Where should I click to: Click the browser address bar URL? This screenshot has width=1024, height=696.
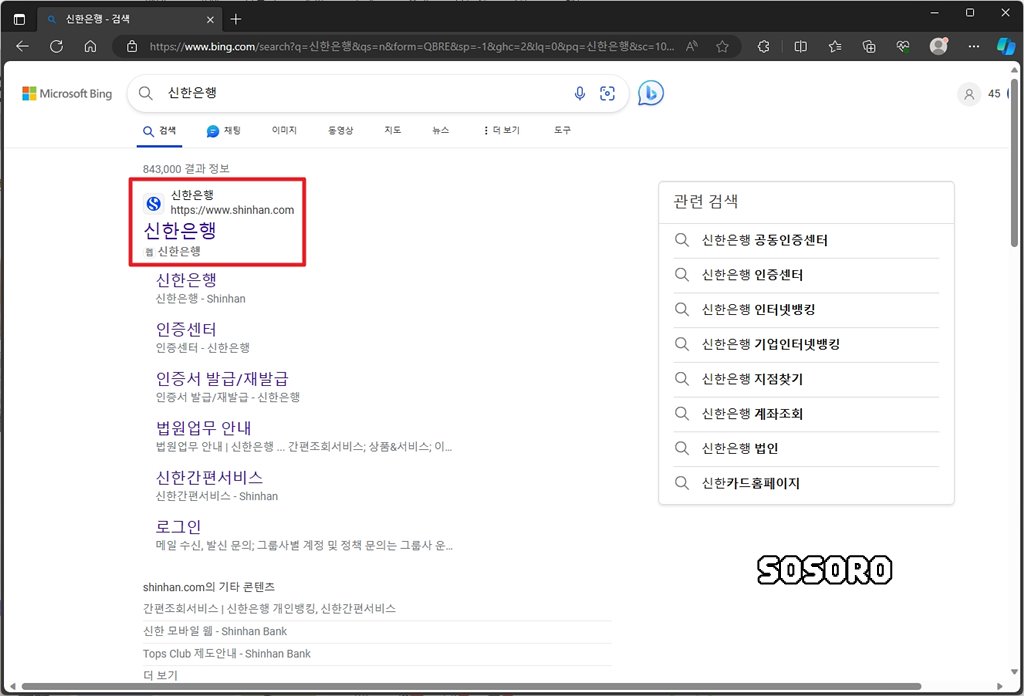click(411, 46)
